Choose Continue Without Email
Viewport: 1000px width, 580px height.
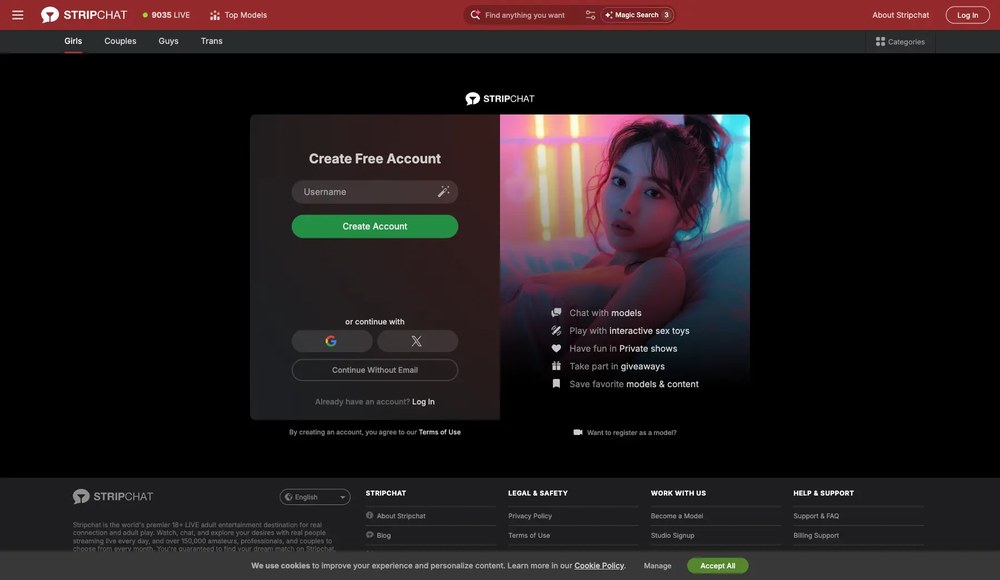(374, 370)
